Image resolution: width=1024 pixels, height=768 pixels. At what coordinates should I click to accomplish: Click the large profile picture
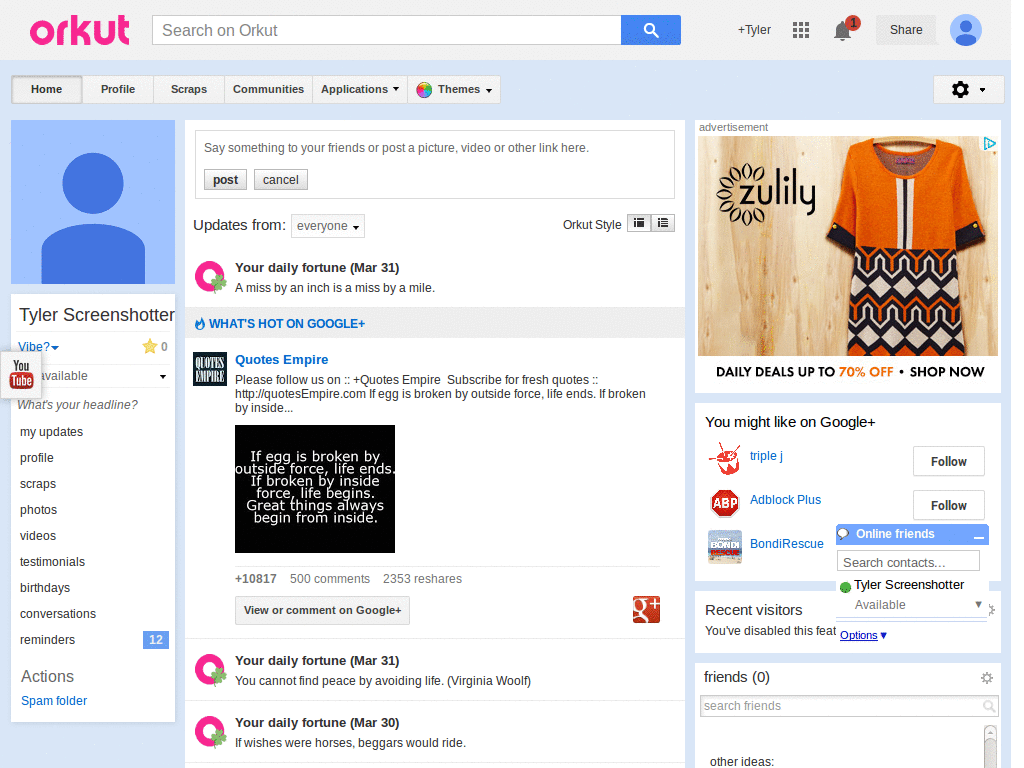(93, 202)
